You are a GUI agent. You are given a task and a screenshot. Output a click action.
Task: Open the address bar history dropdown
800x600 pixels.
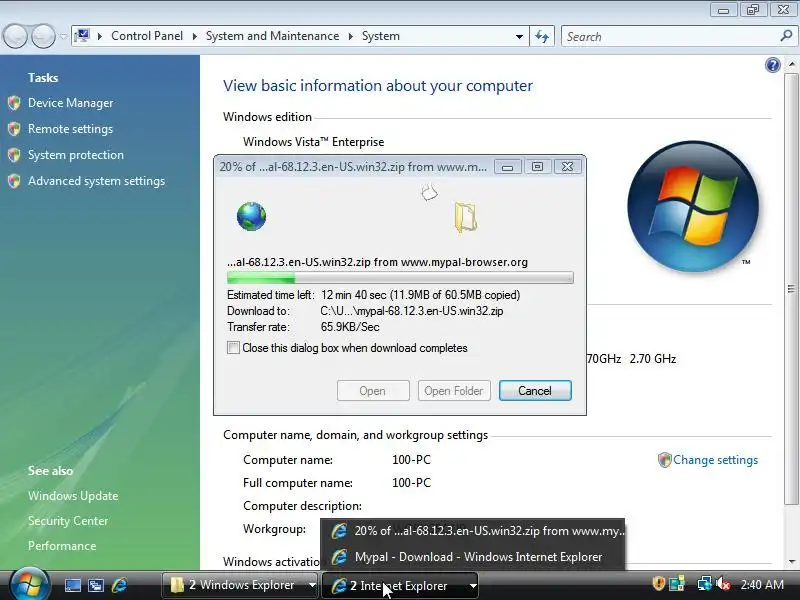tap(519, 37)
